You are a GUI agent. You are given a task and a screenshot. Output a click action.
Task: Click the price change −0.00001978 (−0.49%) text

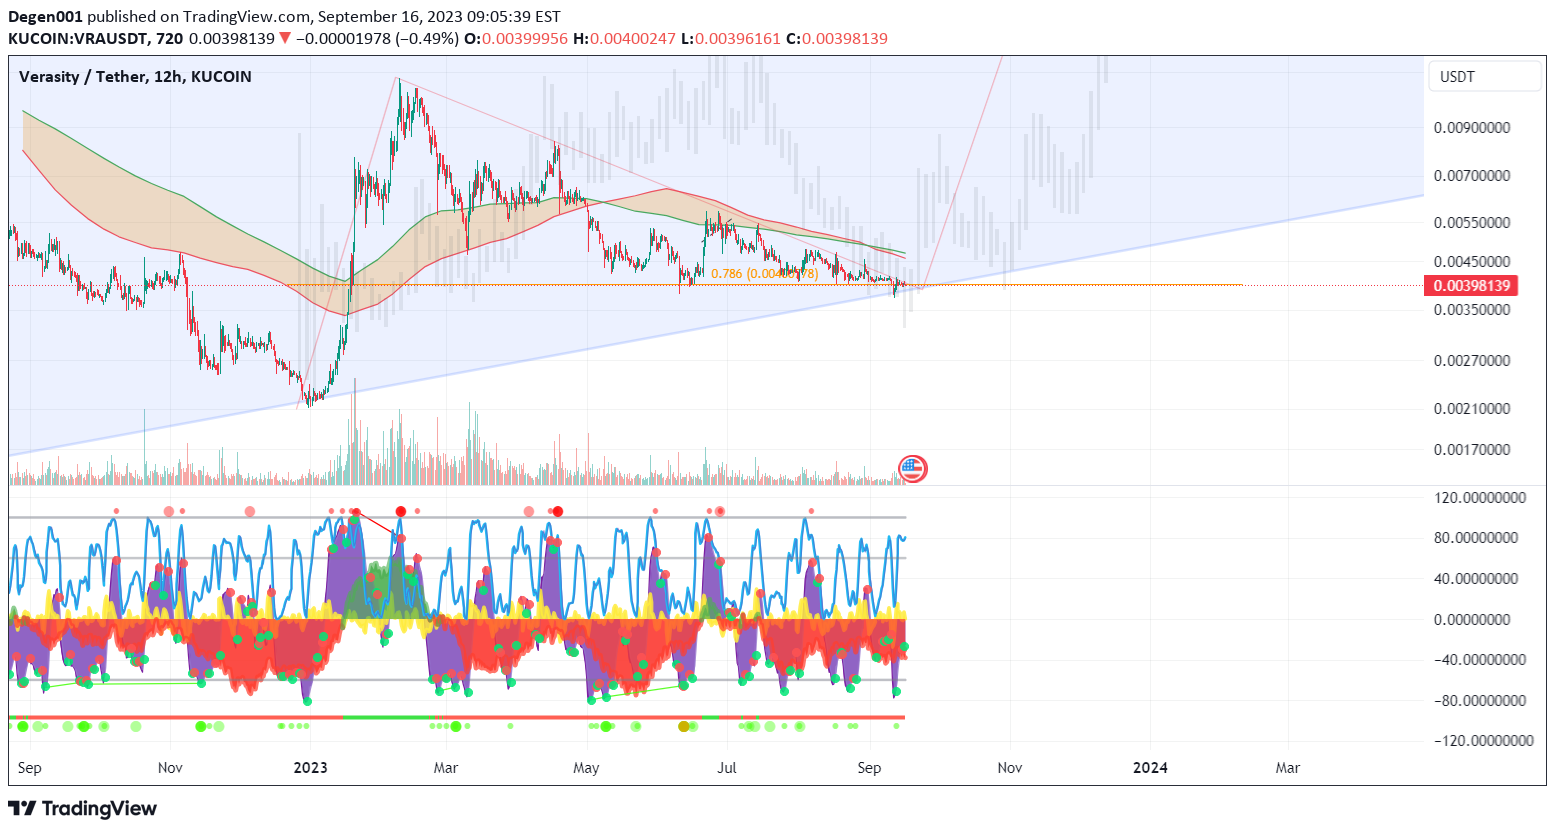point(377,39)
